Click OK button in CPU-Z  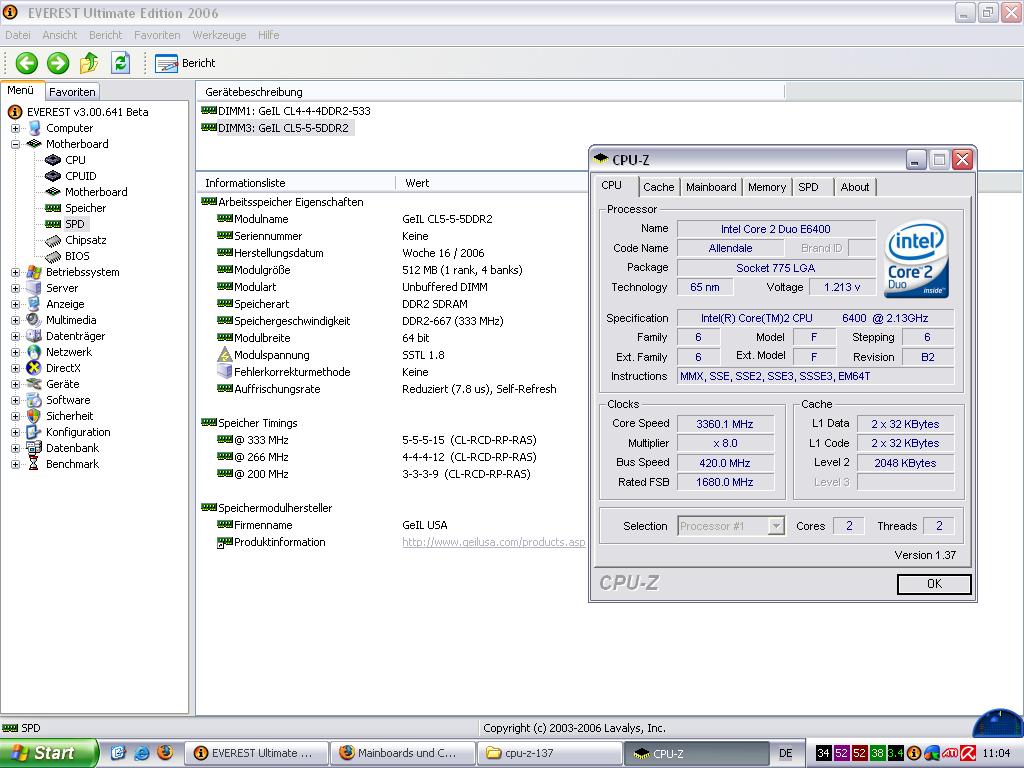933,584
